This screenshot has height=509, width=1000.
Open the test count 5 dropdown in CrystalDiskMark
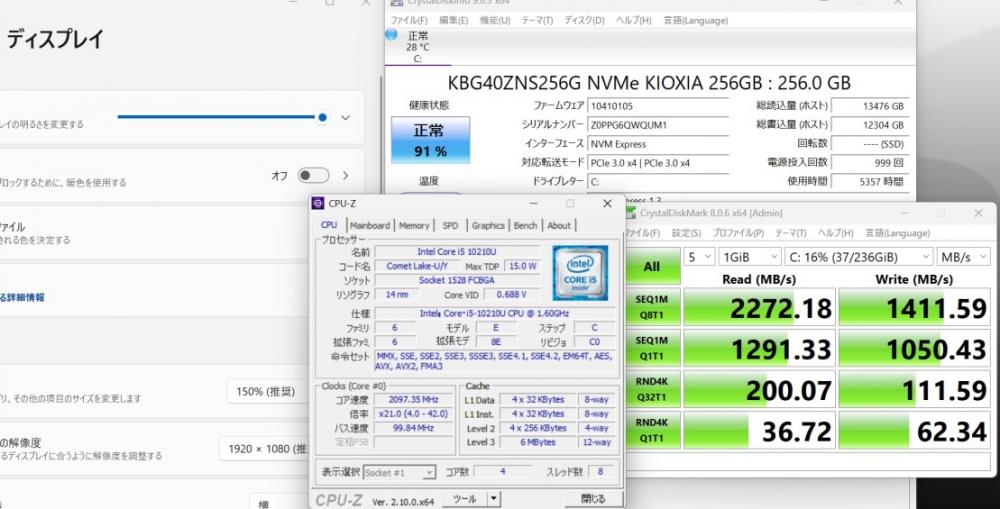(699, 257)
